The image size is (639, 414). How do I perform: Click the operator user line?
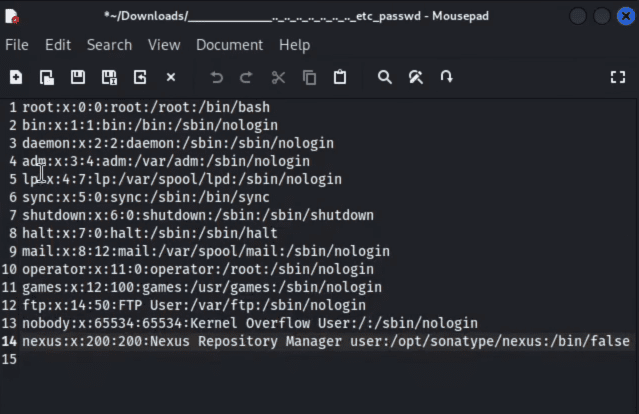pyautogui.click(x=198, y=269)
